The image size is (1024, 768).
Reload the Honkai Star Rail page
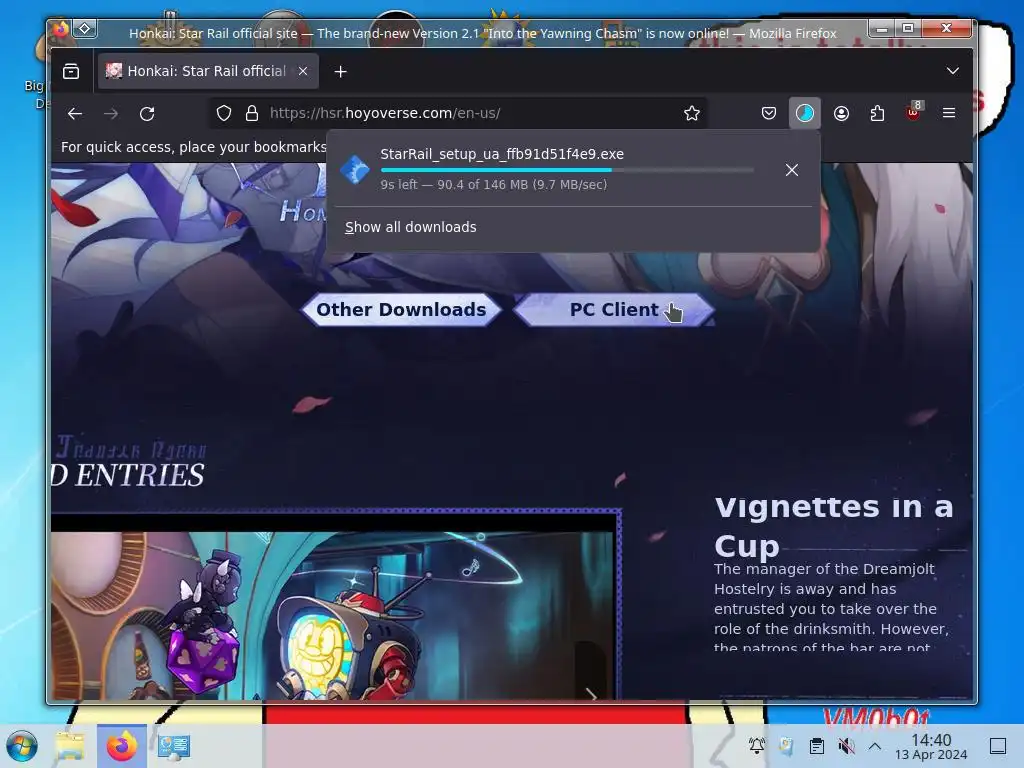pos(148,114)
